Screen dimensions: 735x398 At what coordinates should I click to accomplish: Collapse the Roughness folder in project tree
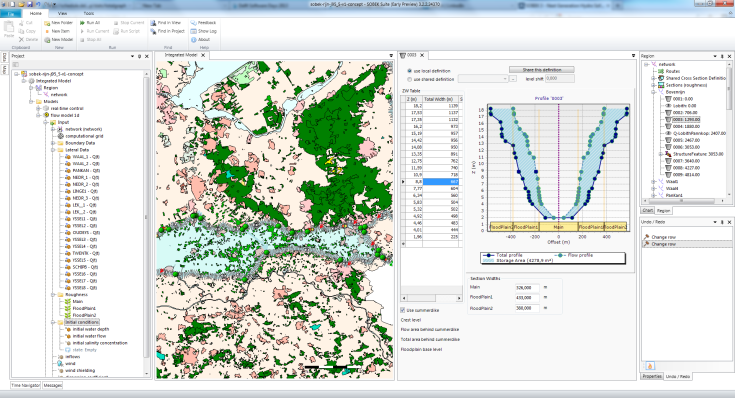53,295
